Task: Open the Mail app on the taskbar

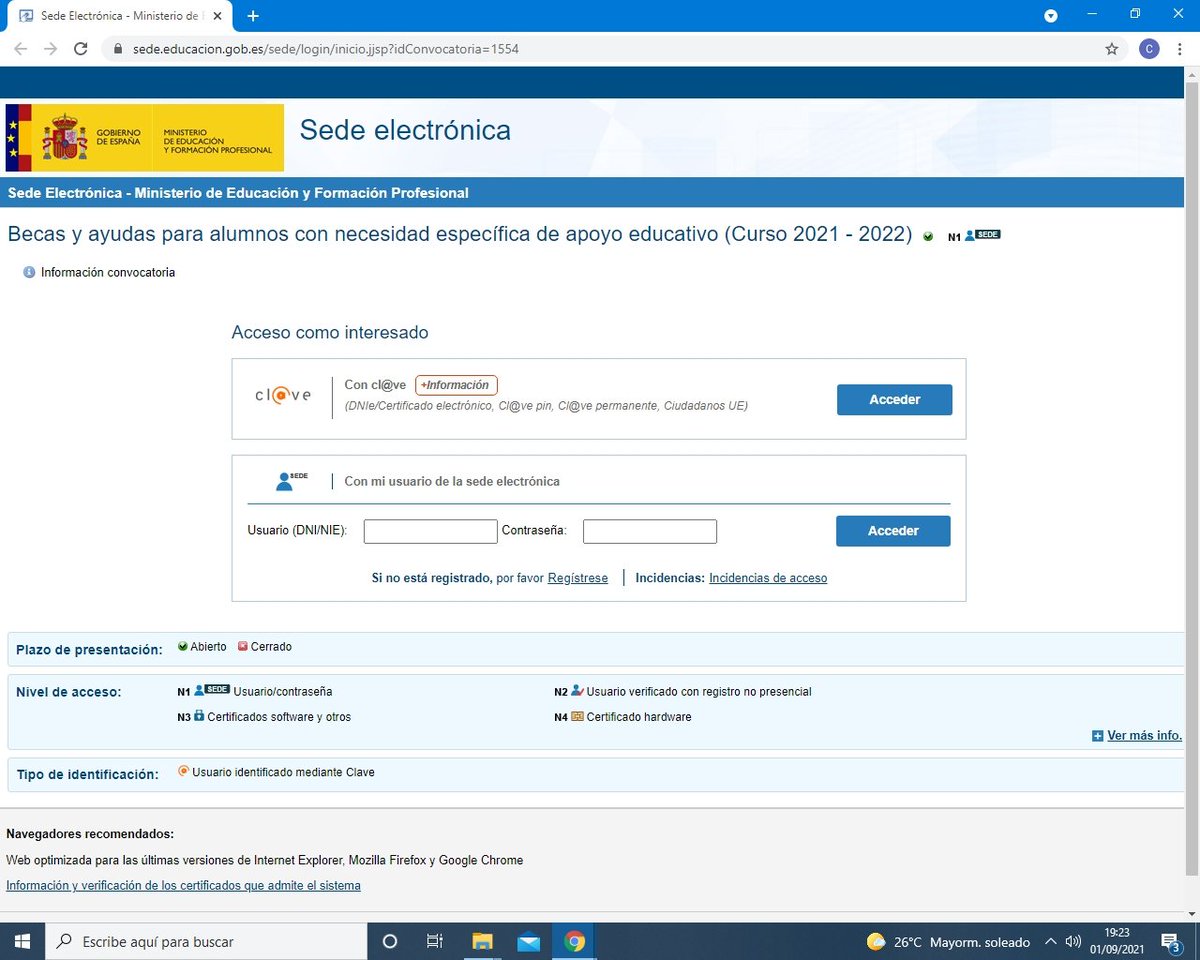Action: coord(529,941)
